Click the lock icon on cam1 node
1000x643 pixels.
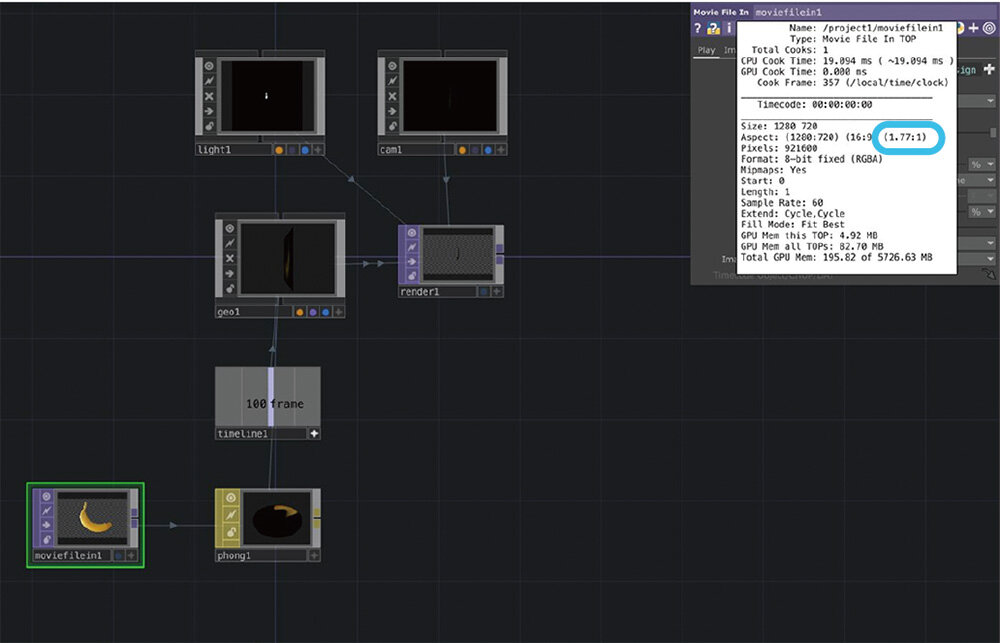392,127
